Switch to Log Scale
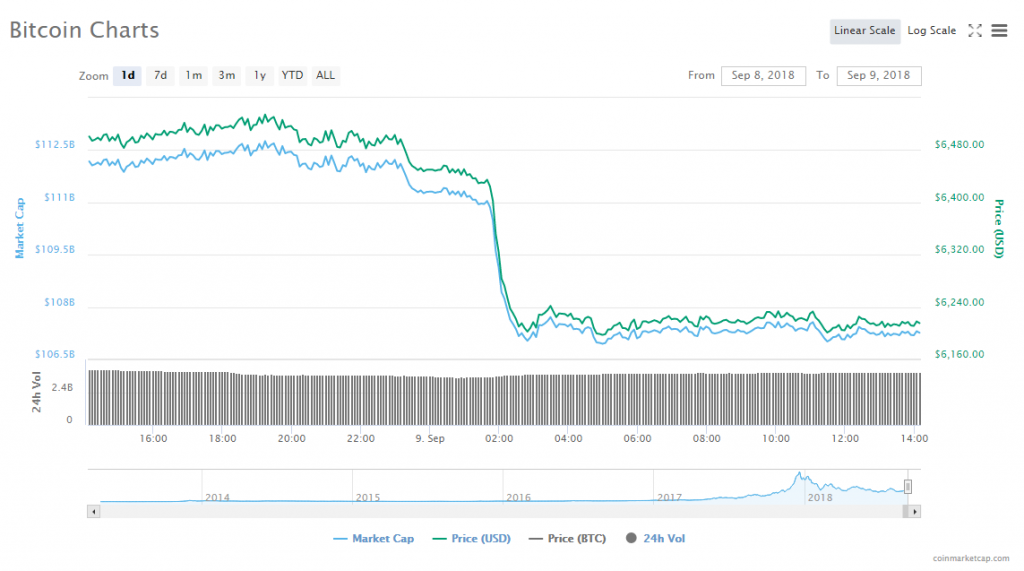1024x571 pixels. [931, 31]
